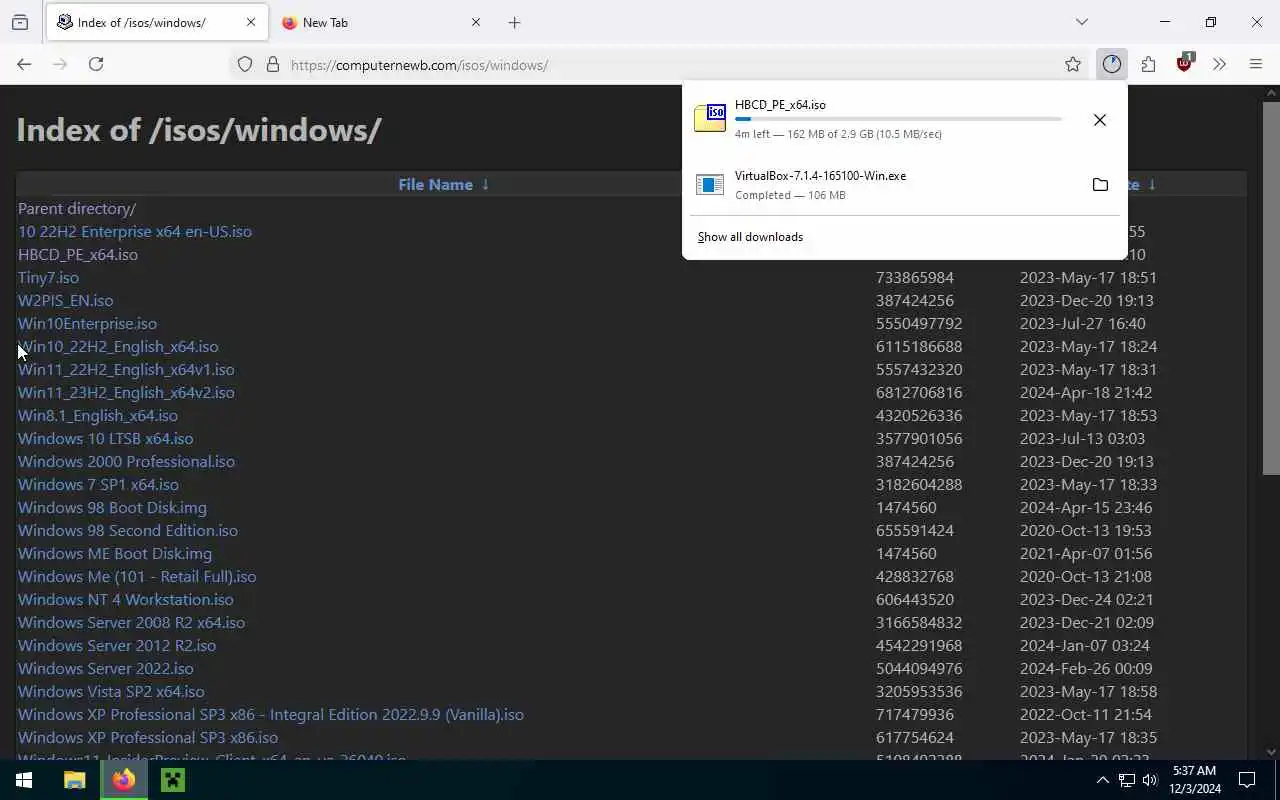Download Windows 10 LTSB x64.iso
Image resolution: width=1280 pixels, height=800 pixels.
(106, 438)
